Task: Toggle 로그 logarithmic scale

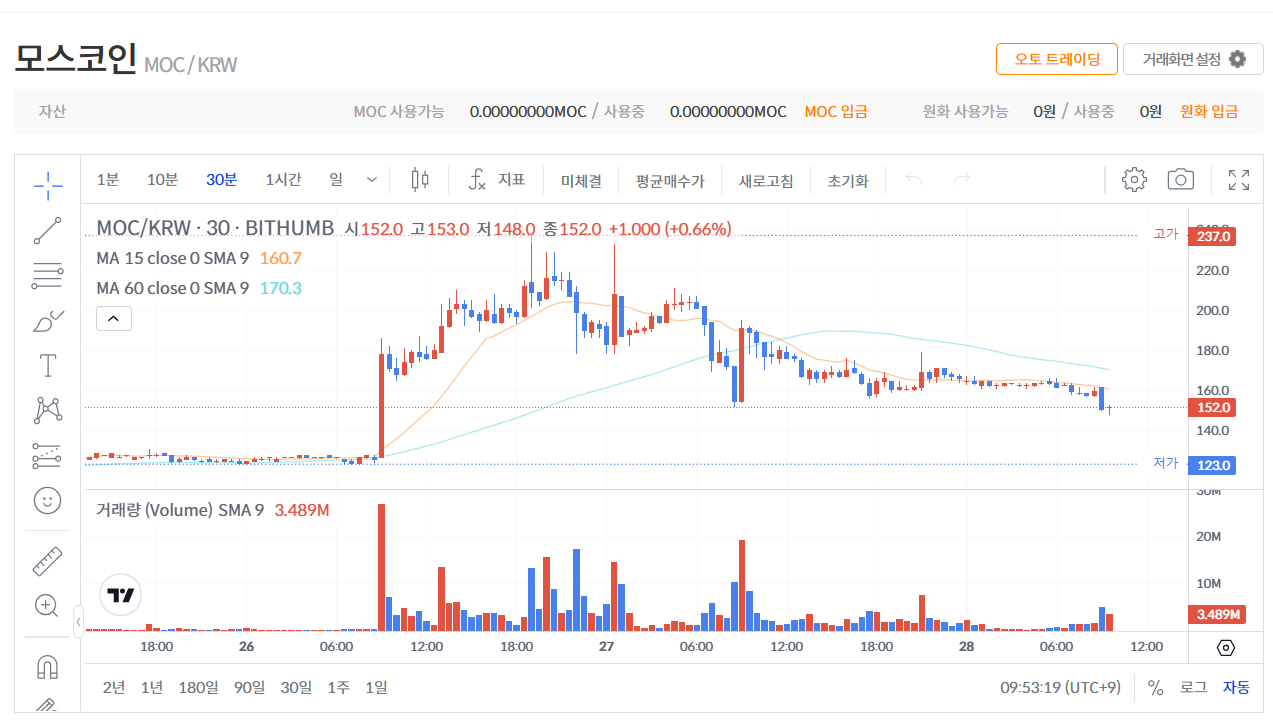Action: [1194, 688]
